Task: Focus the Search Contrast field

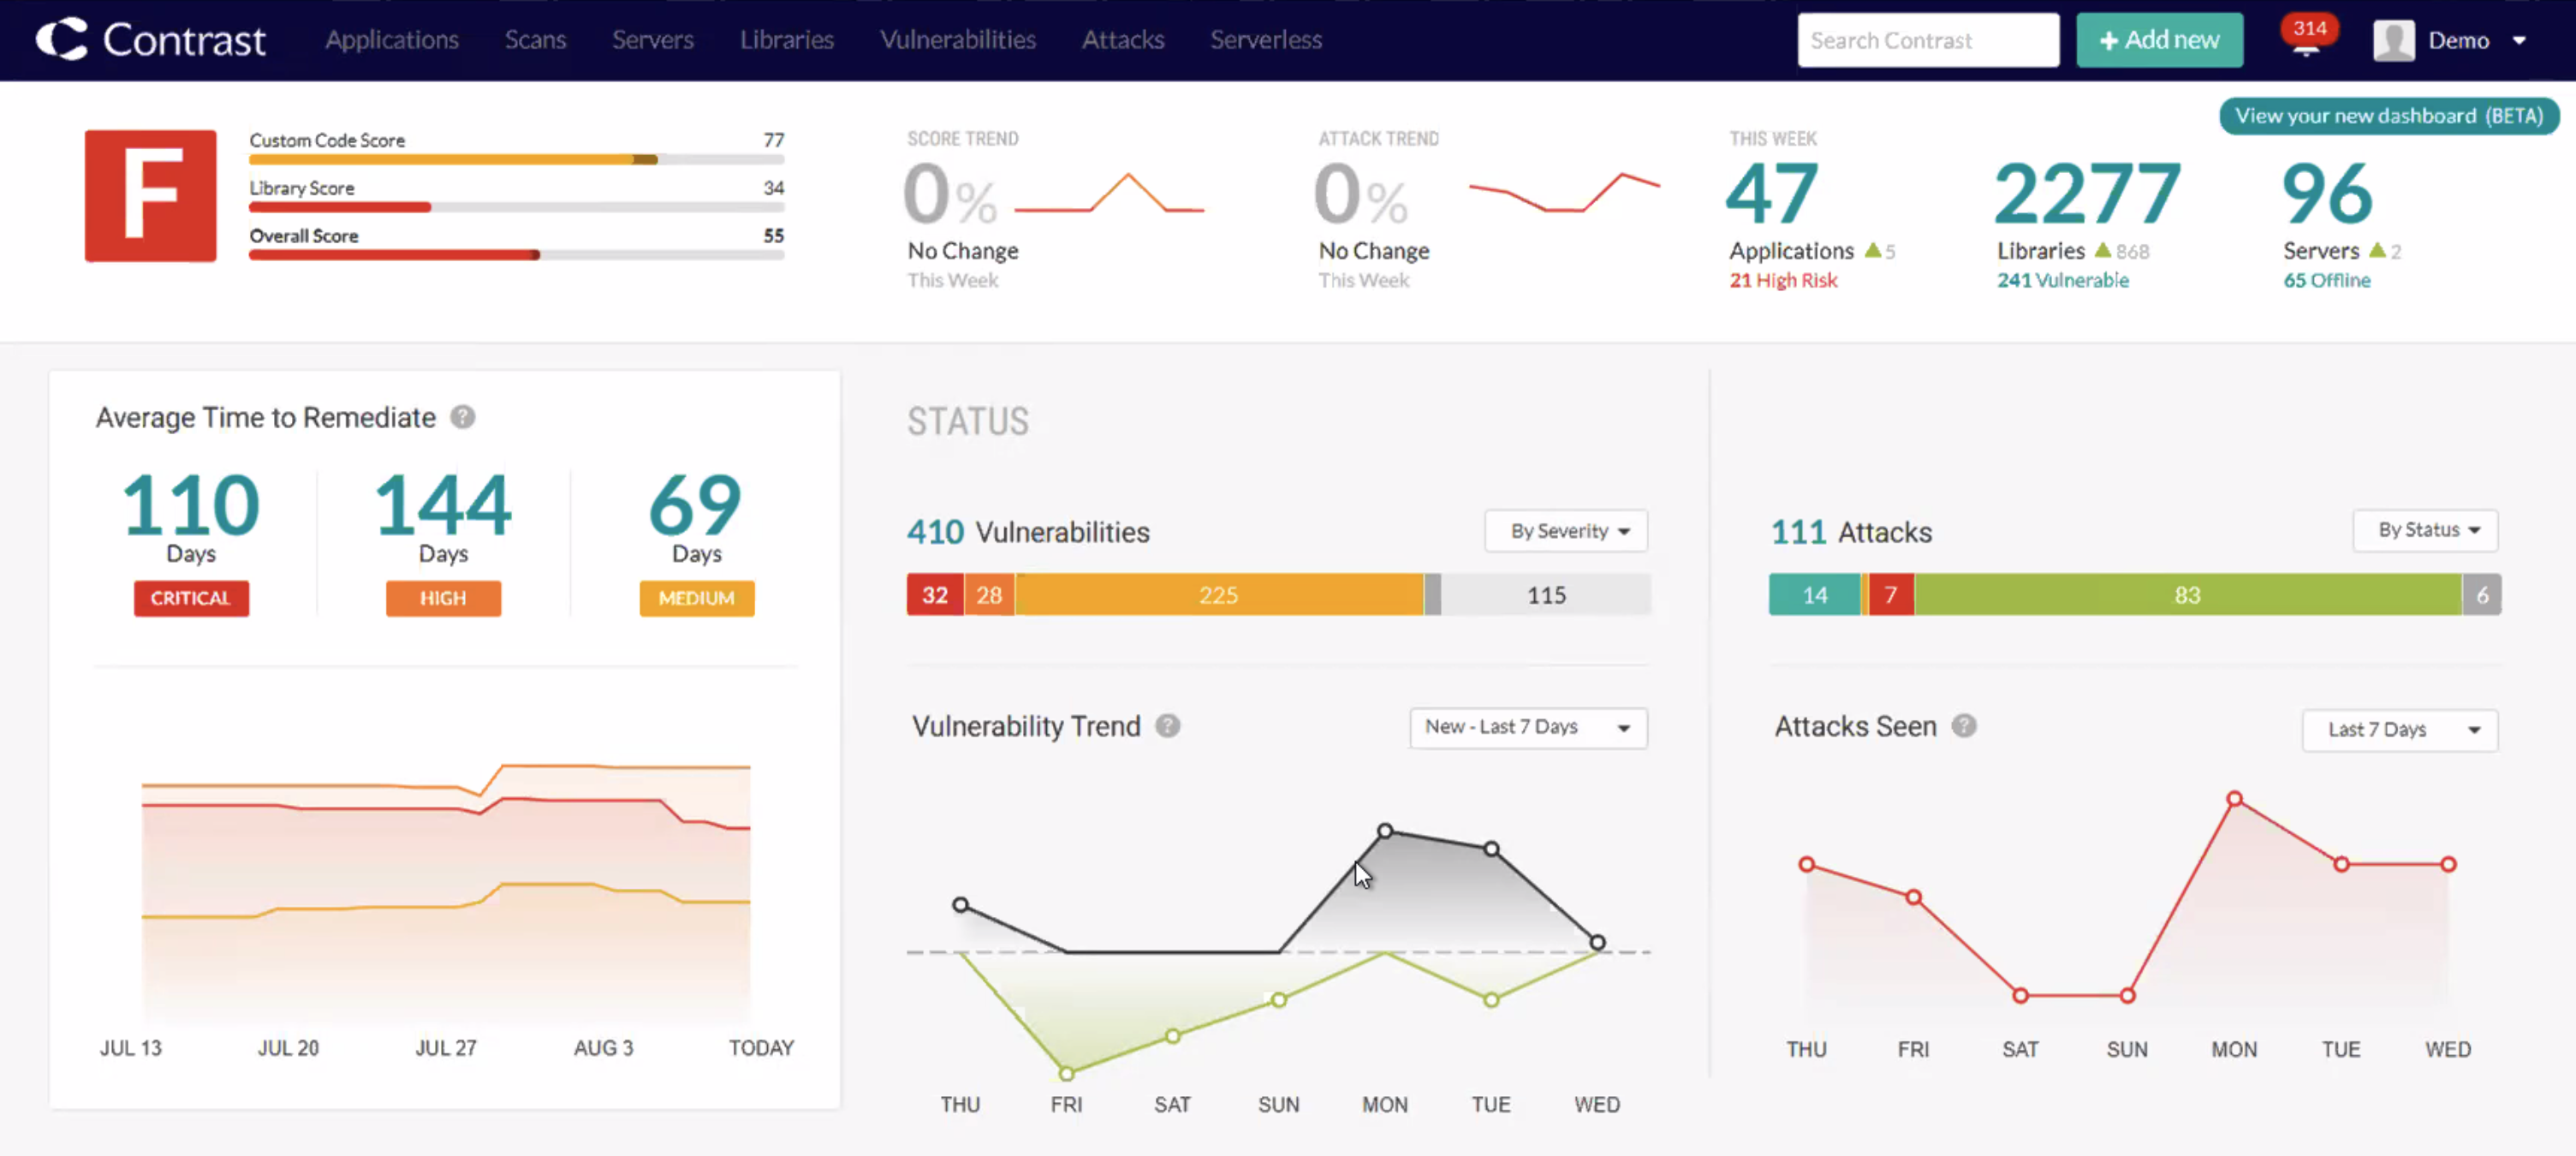Action: 1928,40
